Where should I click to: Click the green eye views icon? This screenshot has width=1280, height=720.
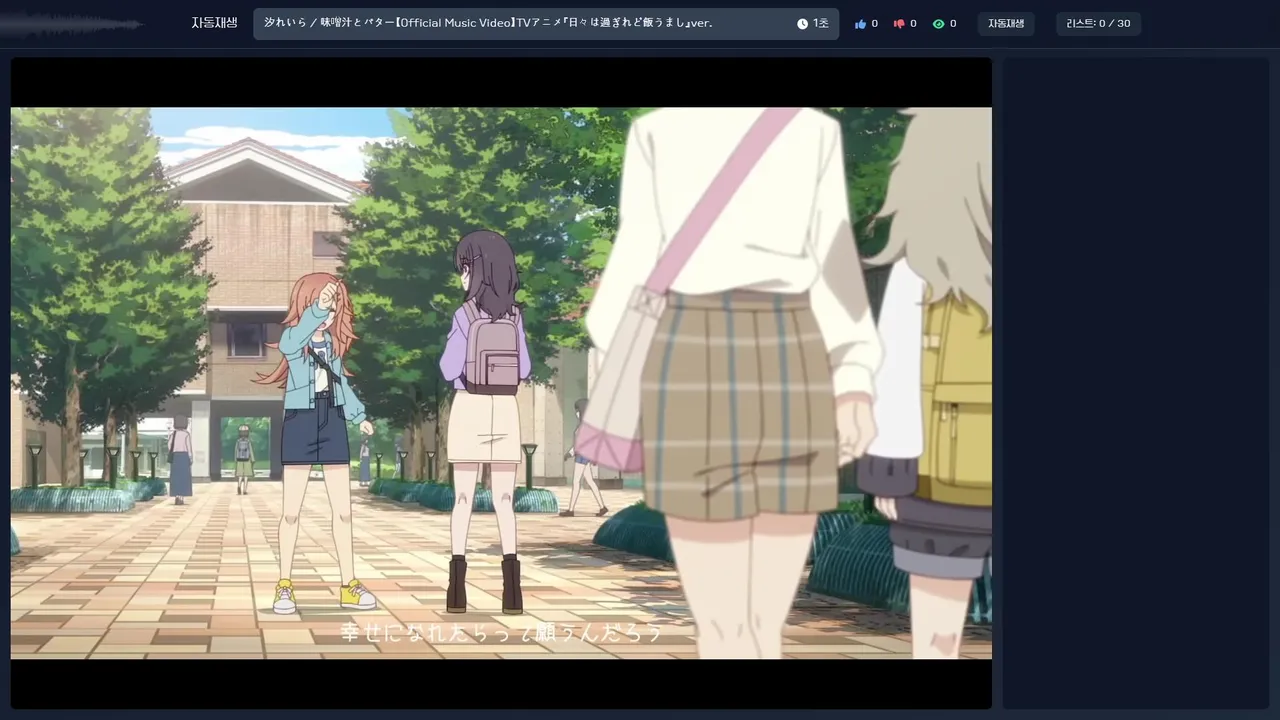click(938, 24)
